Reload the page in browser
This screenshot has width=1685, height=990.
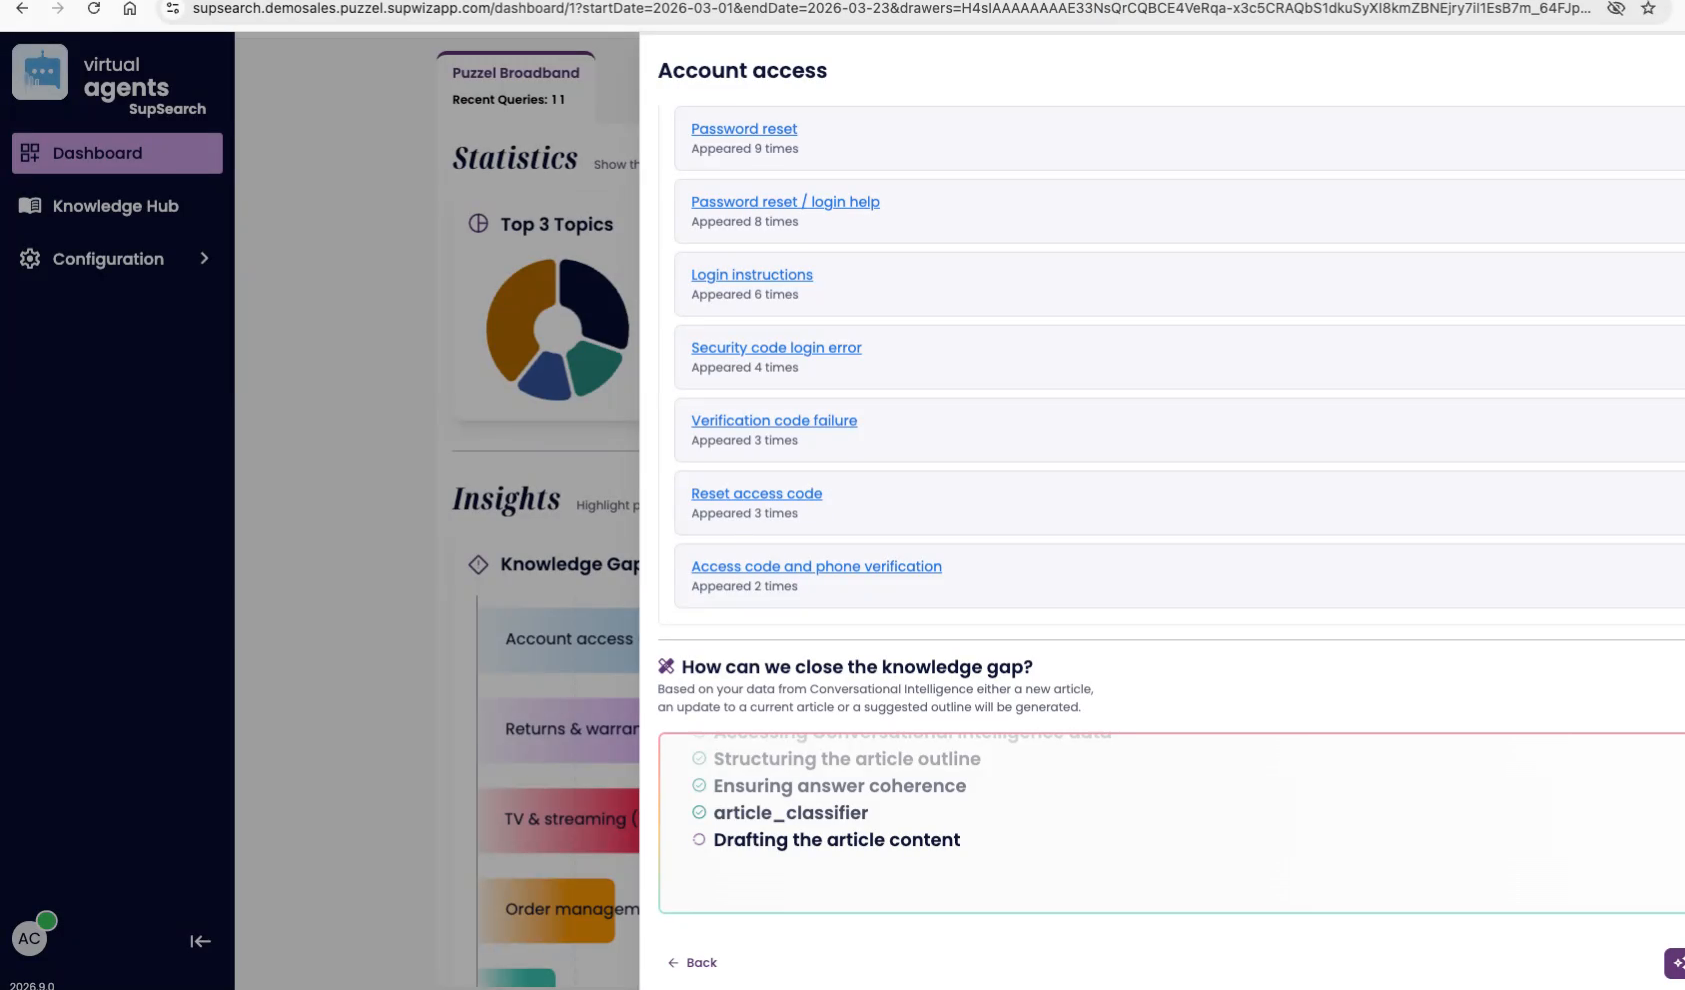coord(94,9)
